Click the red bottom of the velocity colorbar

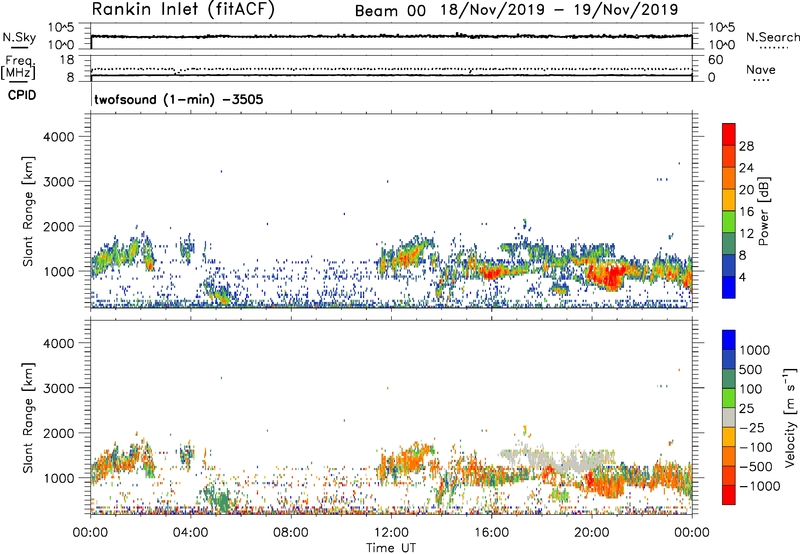[x=729, y=495]
